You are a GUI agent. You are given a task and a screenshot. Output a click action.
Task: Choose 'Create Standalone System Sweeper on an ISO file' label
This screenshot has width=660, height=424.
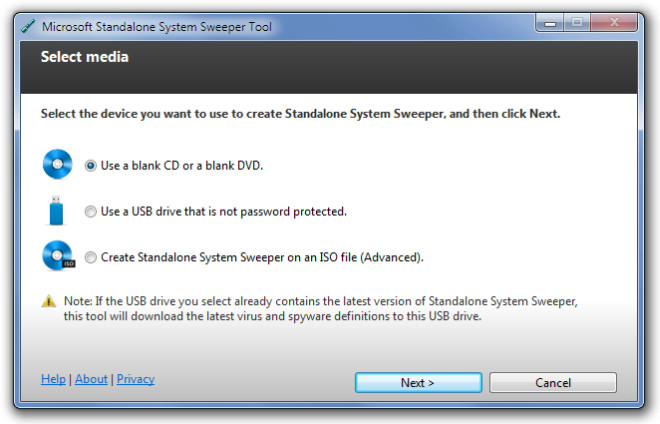[x=262, y=257]
